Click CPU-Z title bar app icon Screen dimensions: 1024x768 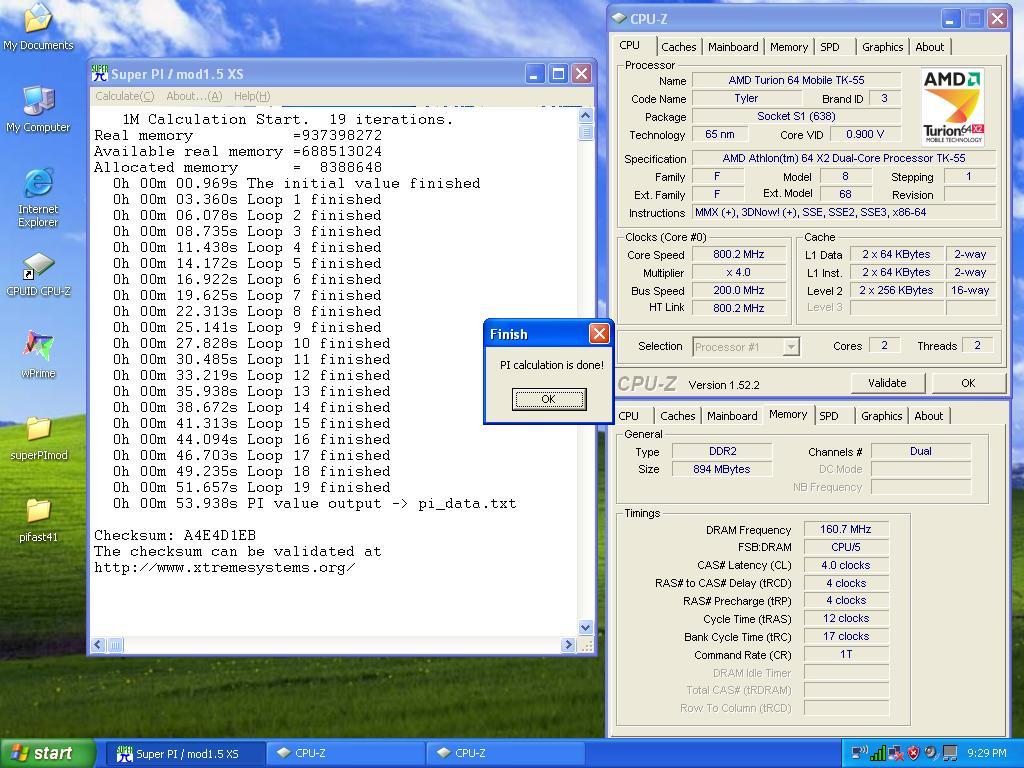pos(618,18)
